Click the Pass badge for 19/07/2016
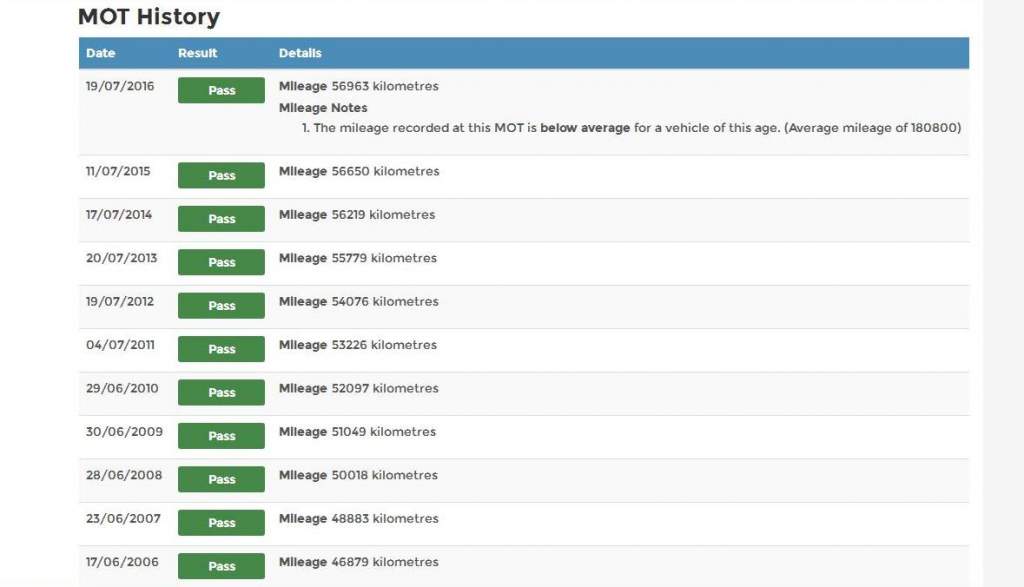Viewport: 1024px width, 587px height. pos(221,90)
